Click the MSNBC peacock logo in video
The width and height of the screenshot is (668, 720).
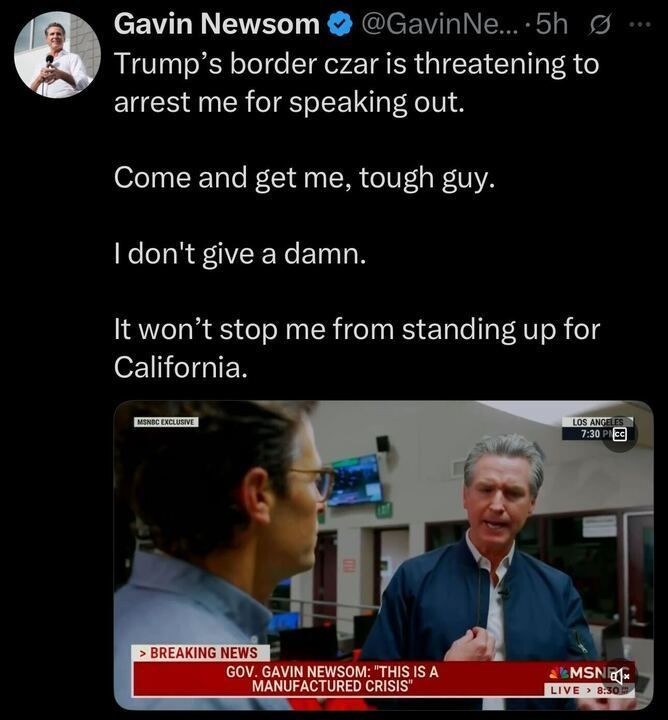559,674
